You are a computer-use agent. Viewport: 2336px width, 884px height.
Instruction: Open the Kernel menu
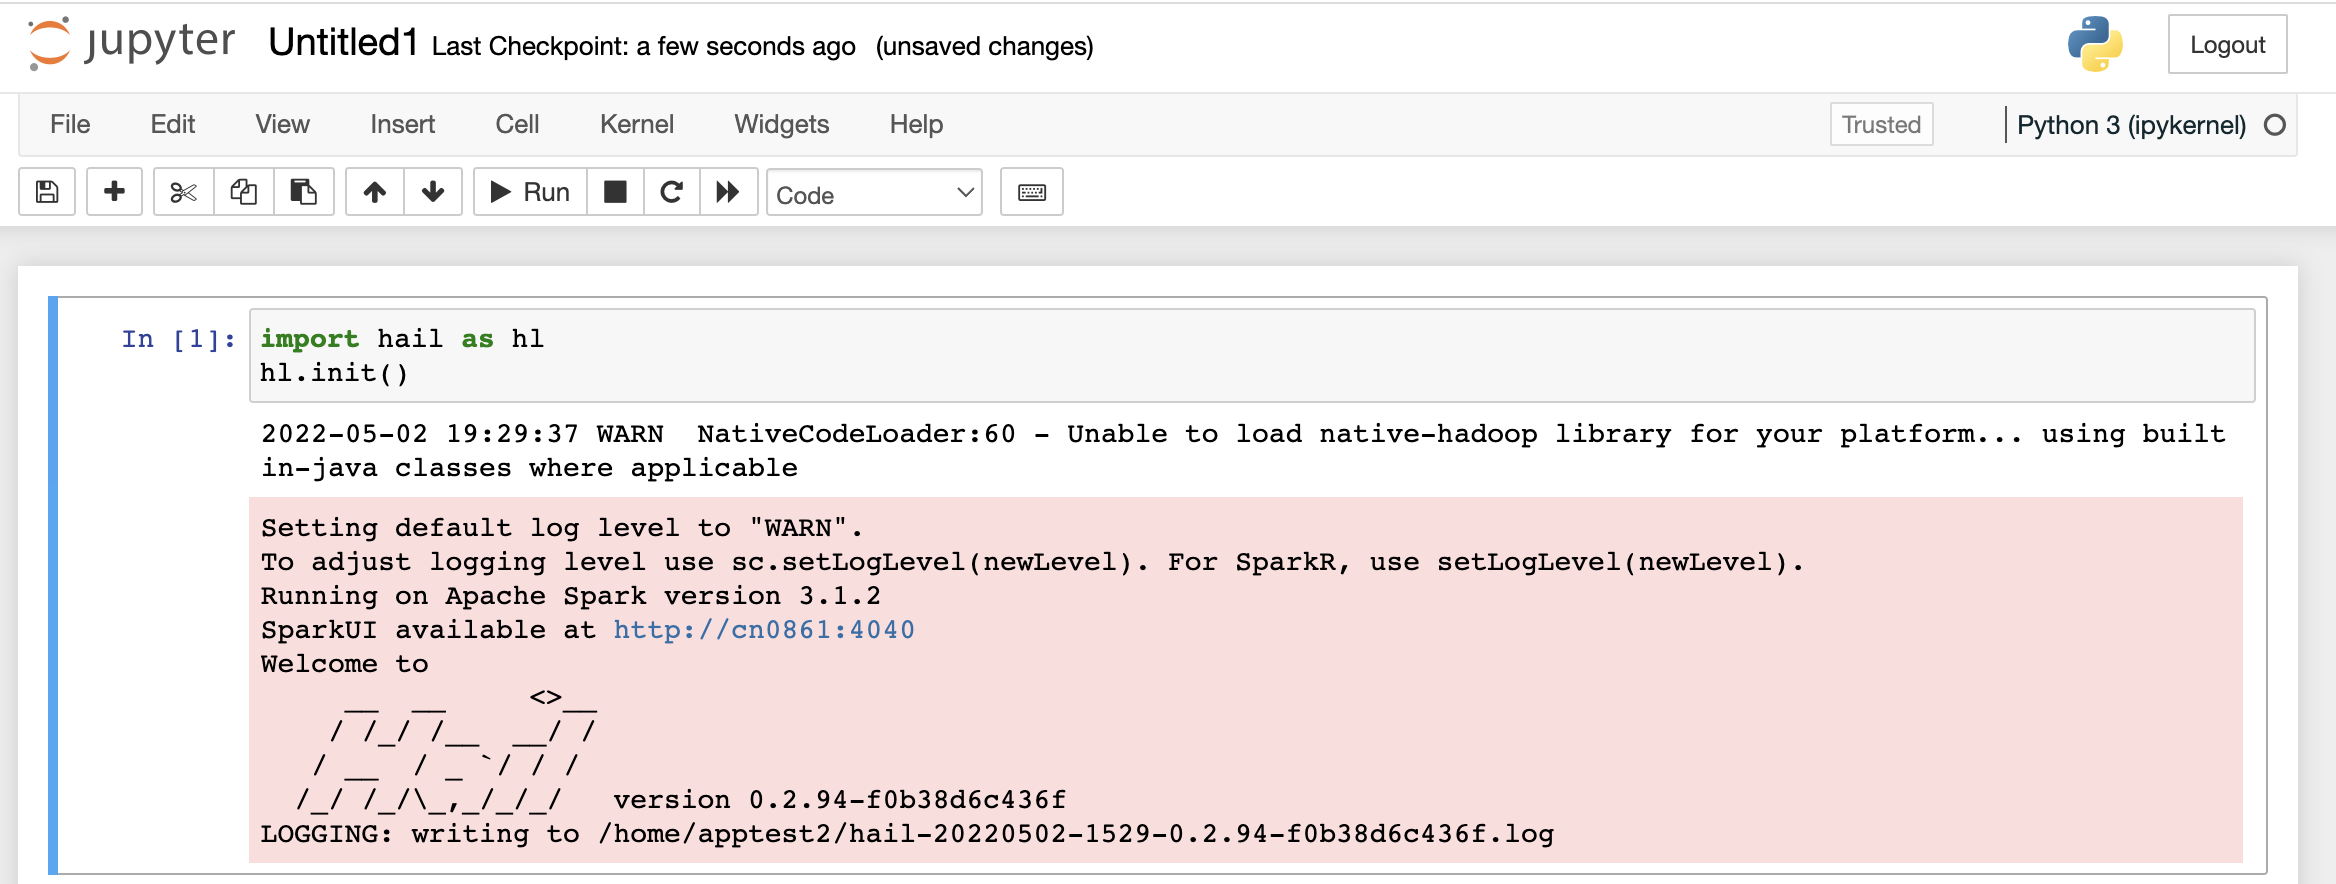pos(637,124)
